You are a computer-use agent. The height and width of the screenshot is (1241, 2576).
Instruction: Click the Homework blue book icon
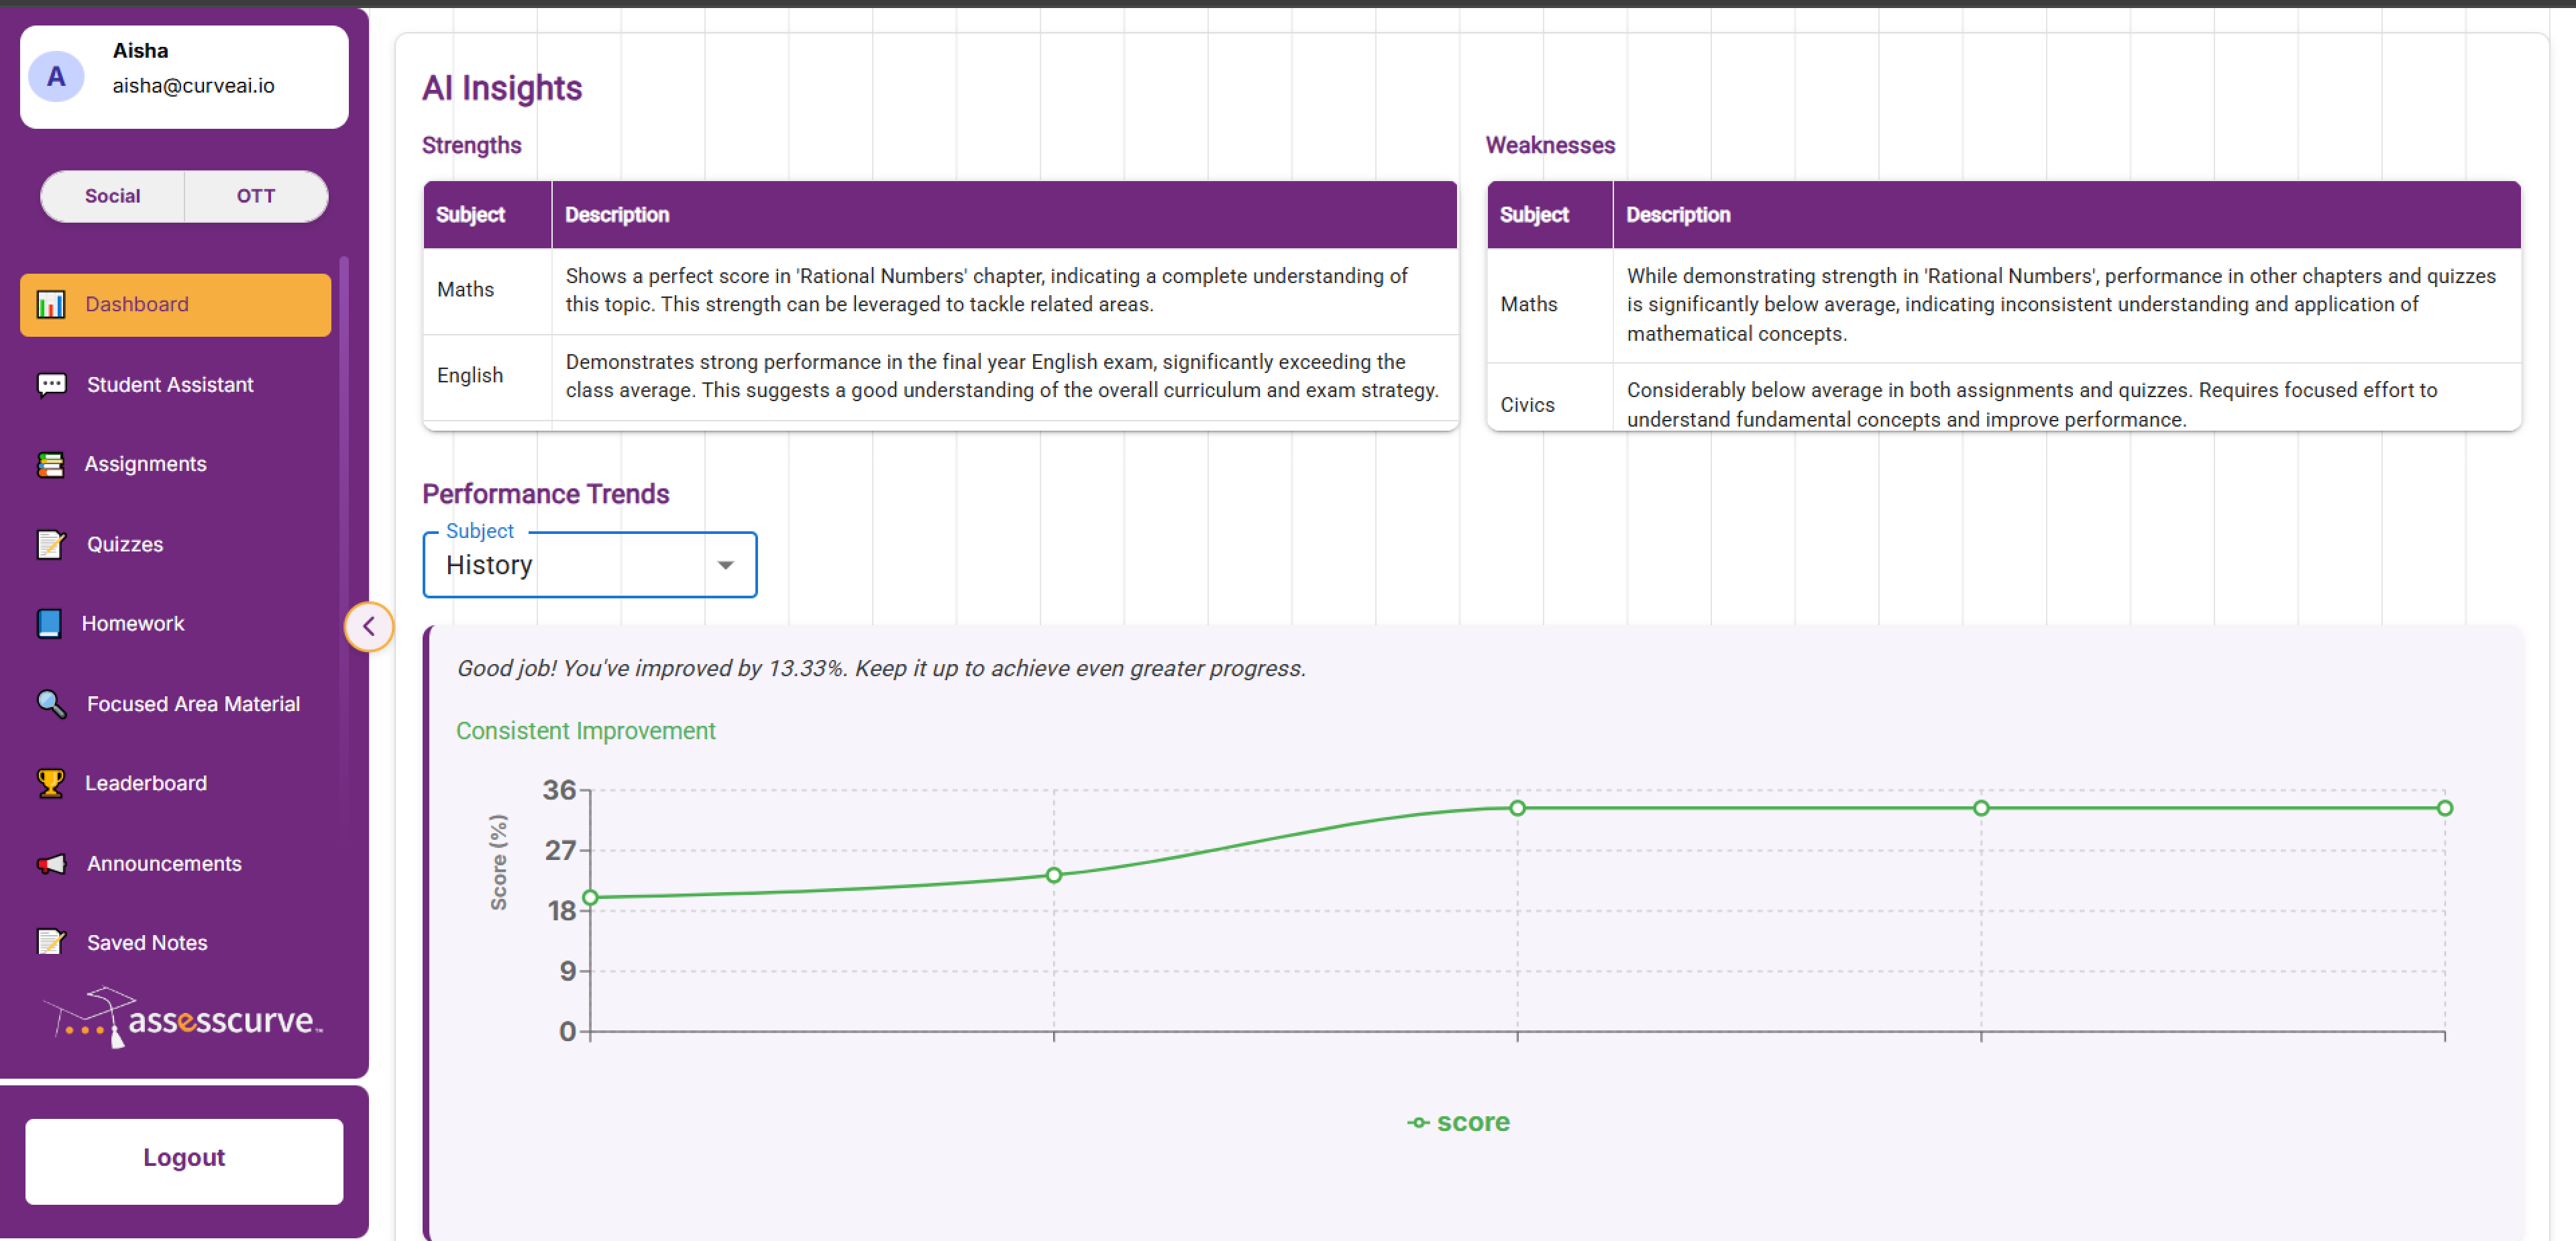[49, 623]
